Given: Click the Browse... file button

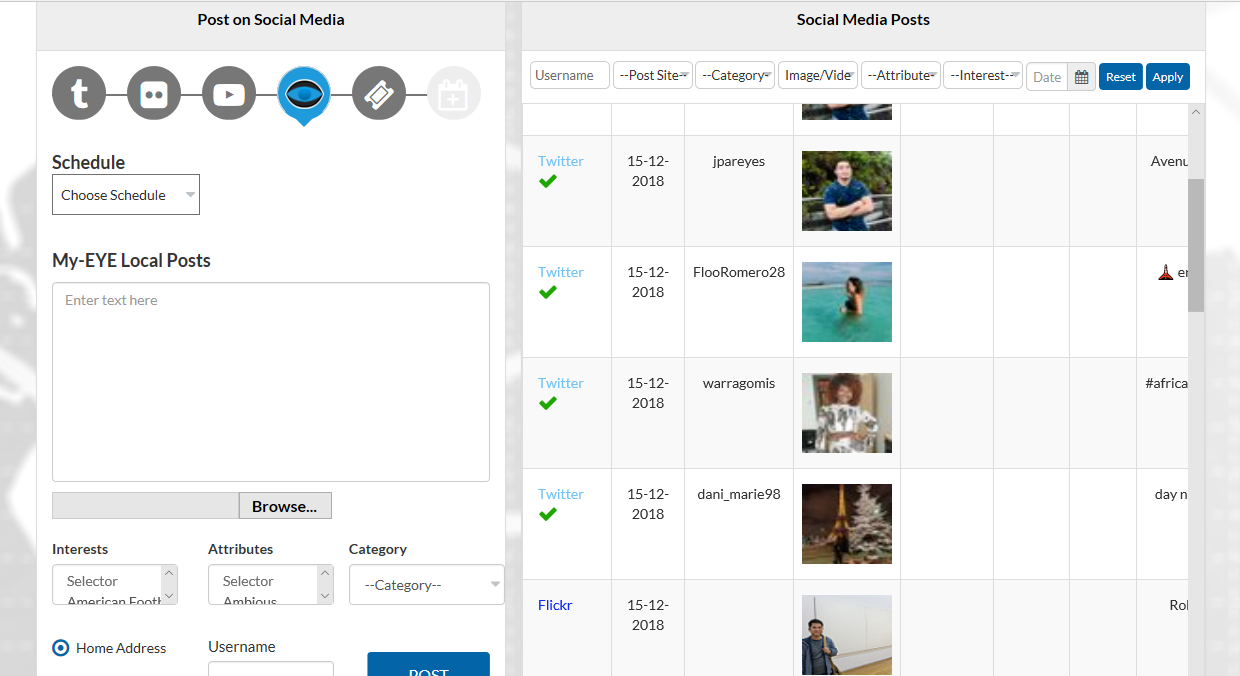Looking at the screenshot, I should point(285,506).
